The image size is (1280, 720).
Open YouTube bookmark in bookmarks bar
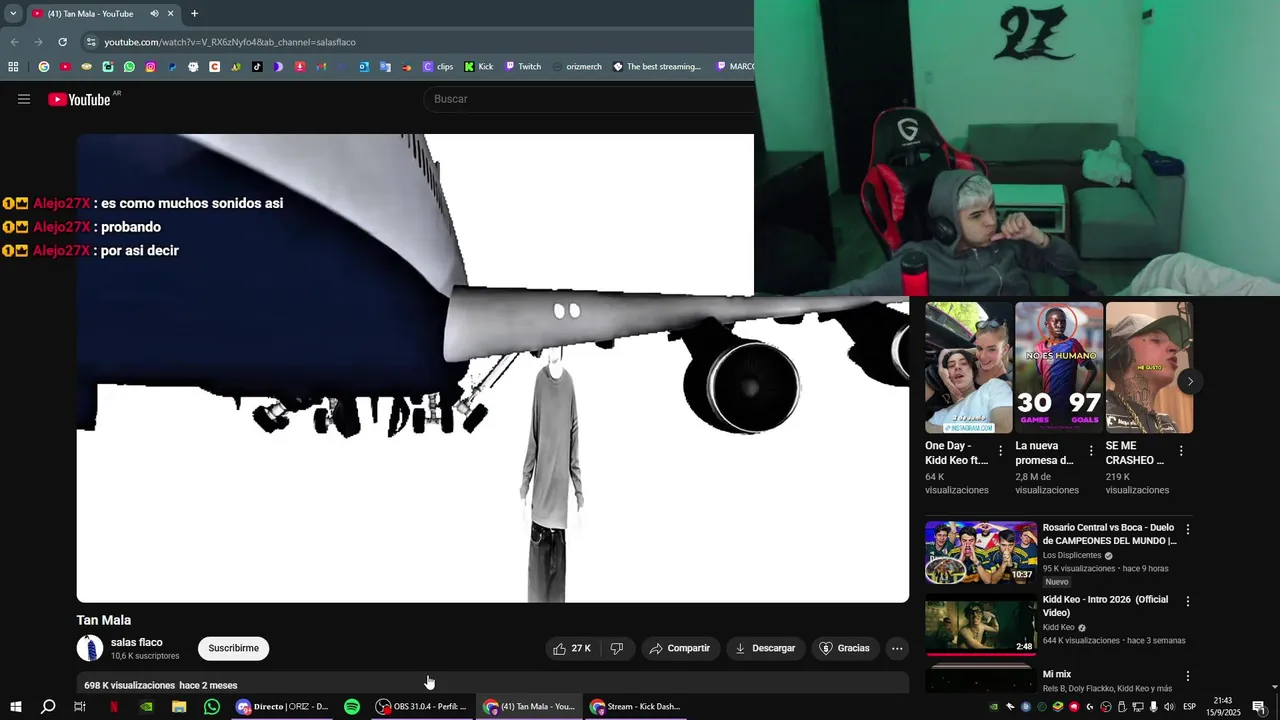pyautogui.click(x=65, y=67)
